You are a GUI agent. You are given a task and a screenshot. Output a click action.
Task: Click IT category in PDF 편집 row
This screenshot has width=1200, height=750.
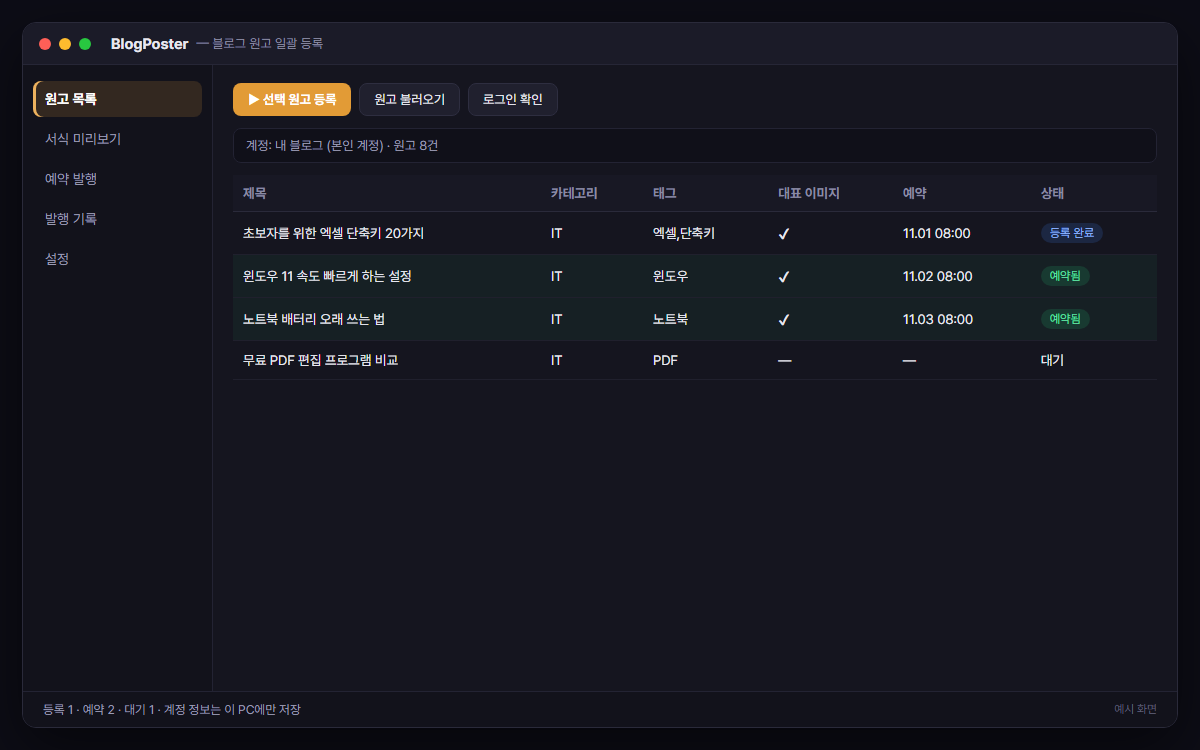point(557,360)
